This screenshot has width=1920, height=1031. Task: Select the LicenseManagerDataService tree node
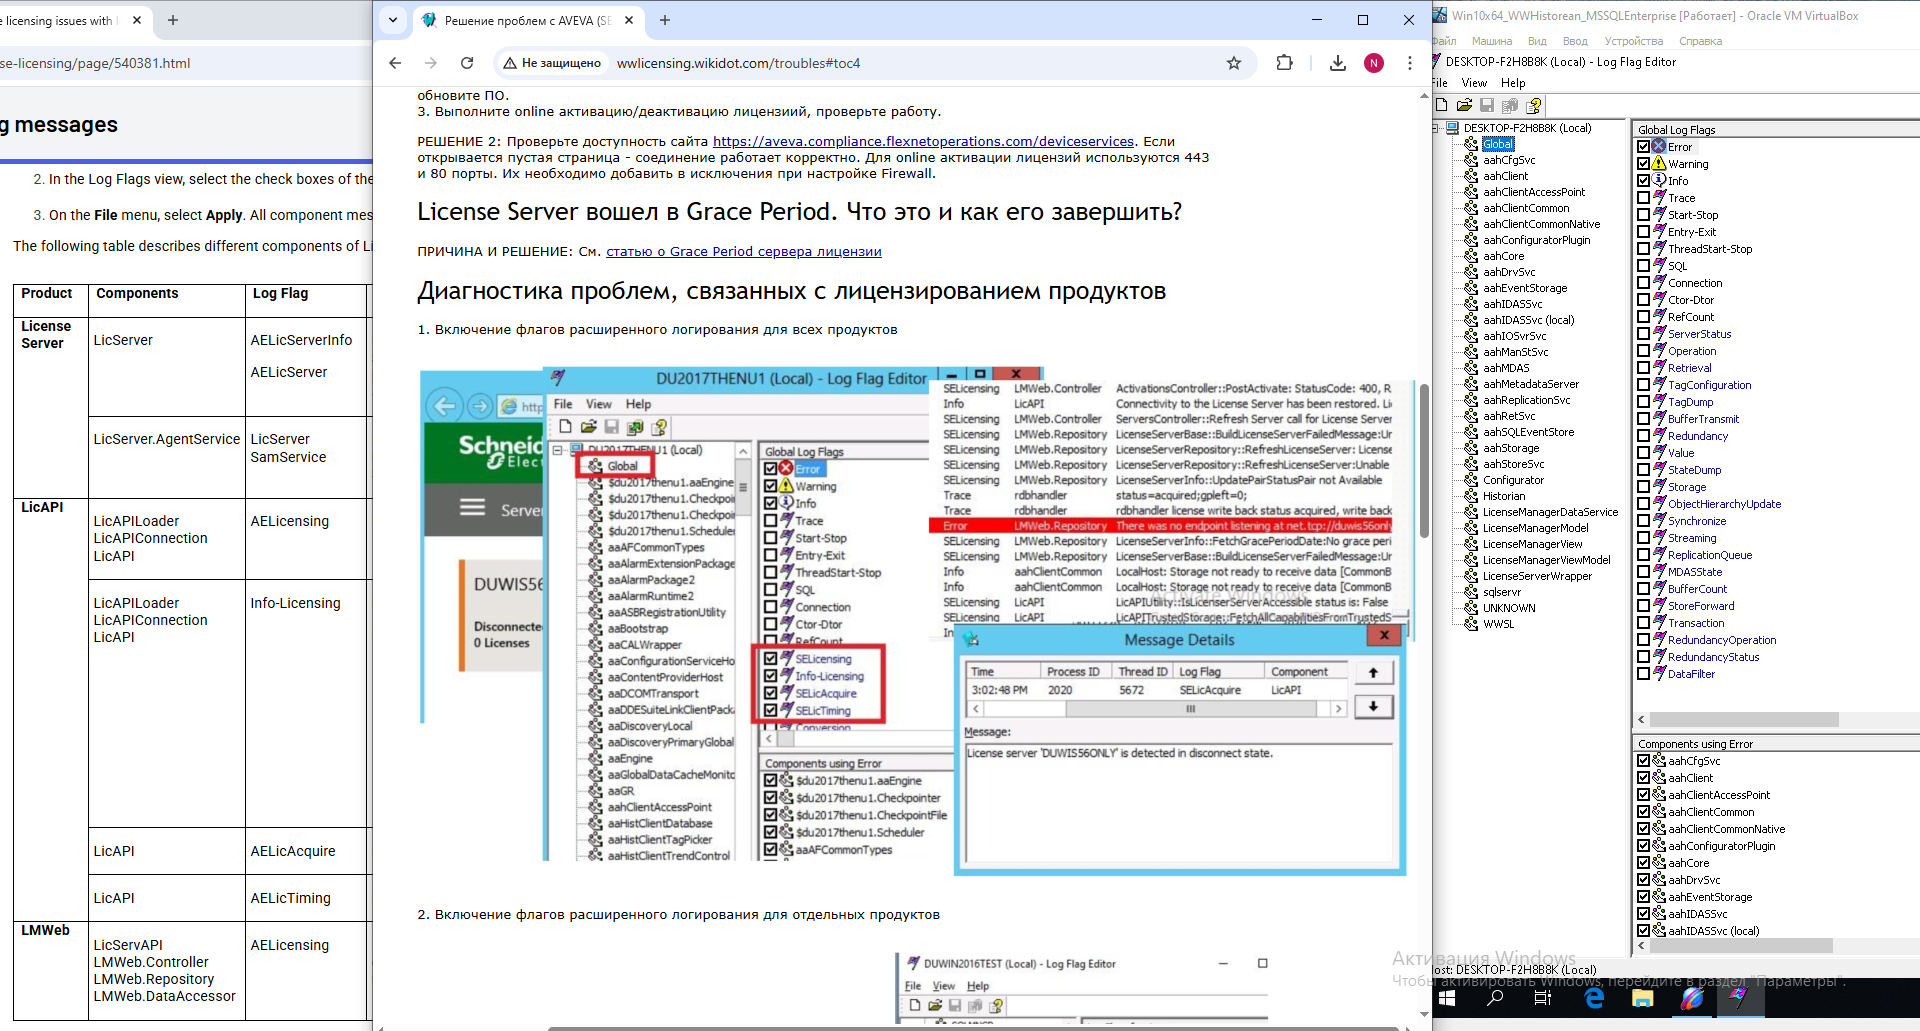[1550, 512]
